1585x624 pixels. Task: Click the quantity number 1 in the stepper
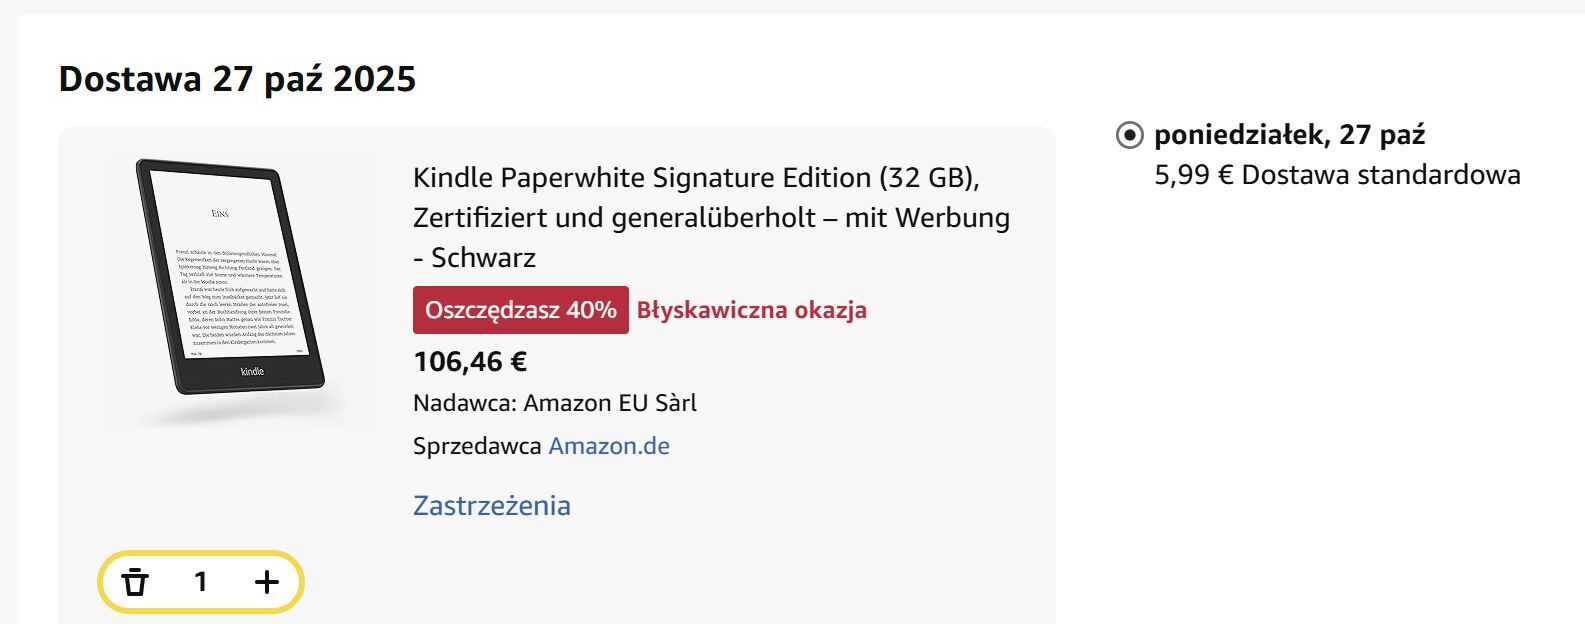click(201, 582)
